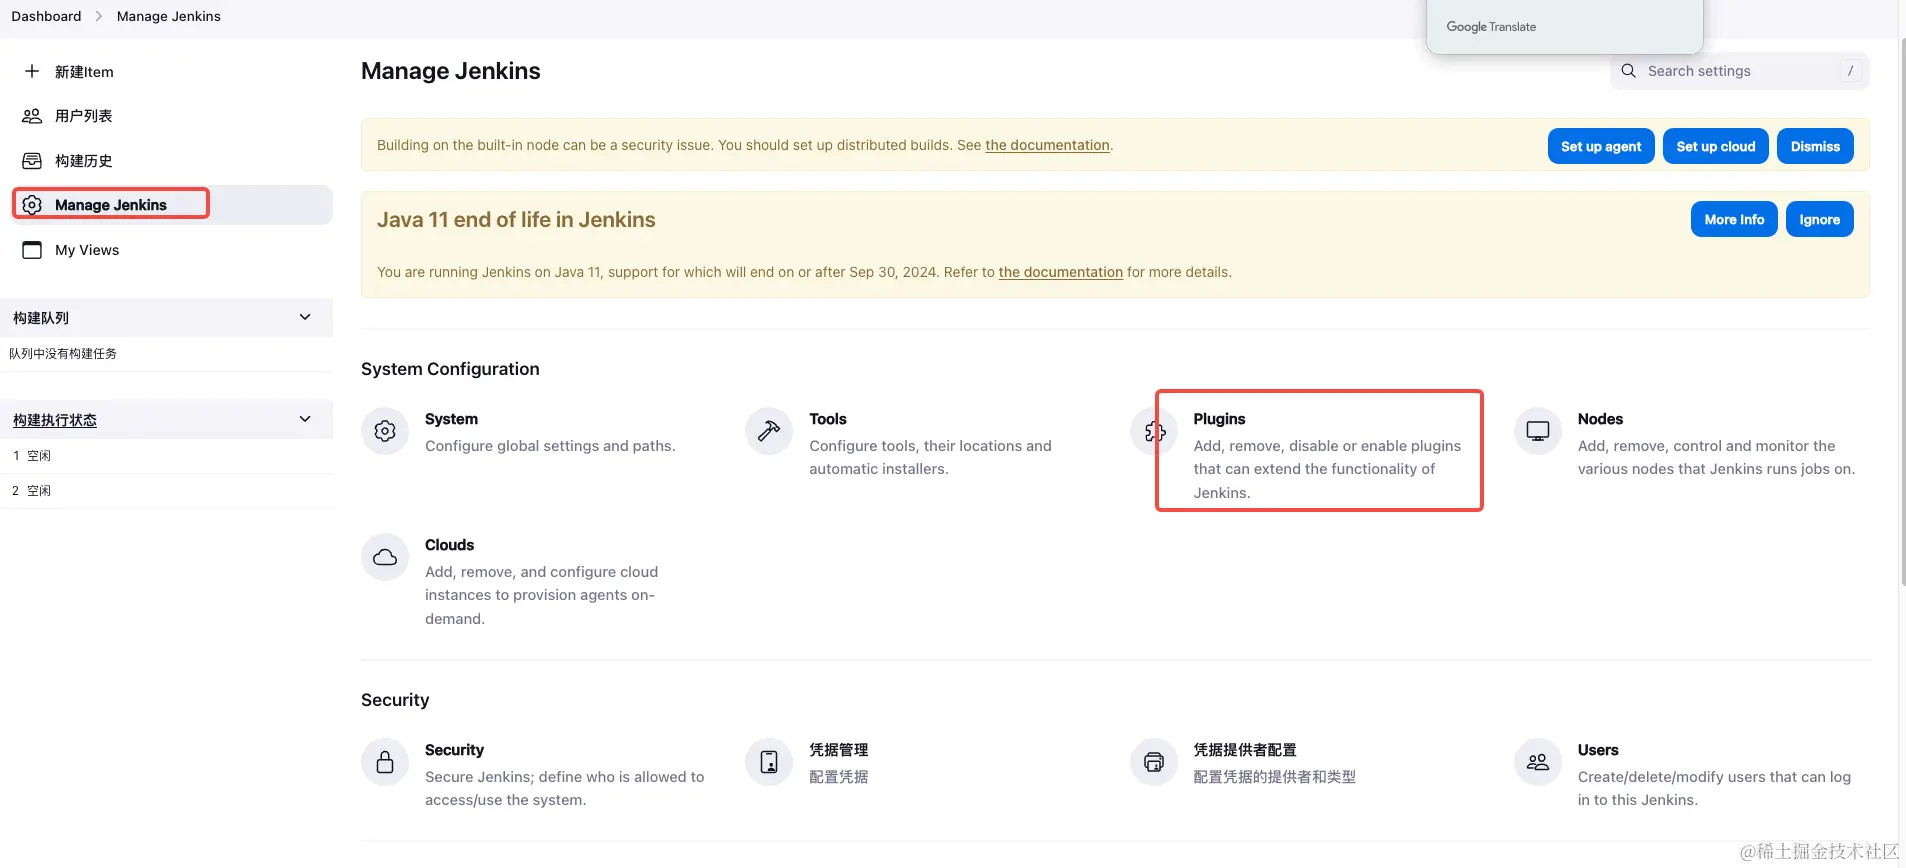
Task: Open the Security padlock icon
Action: pos(385,762)
